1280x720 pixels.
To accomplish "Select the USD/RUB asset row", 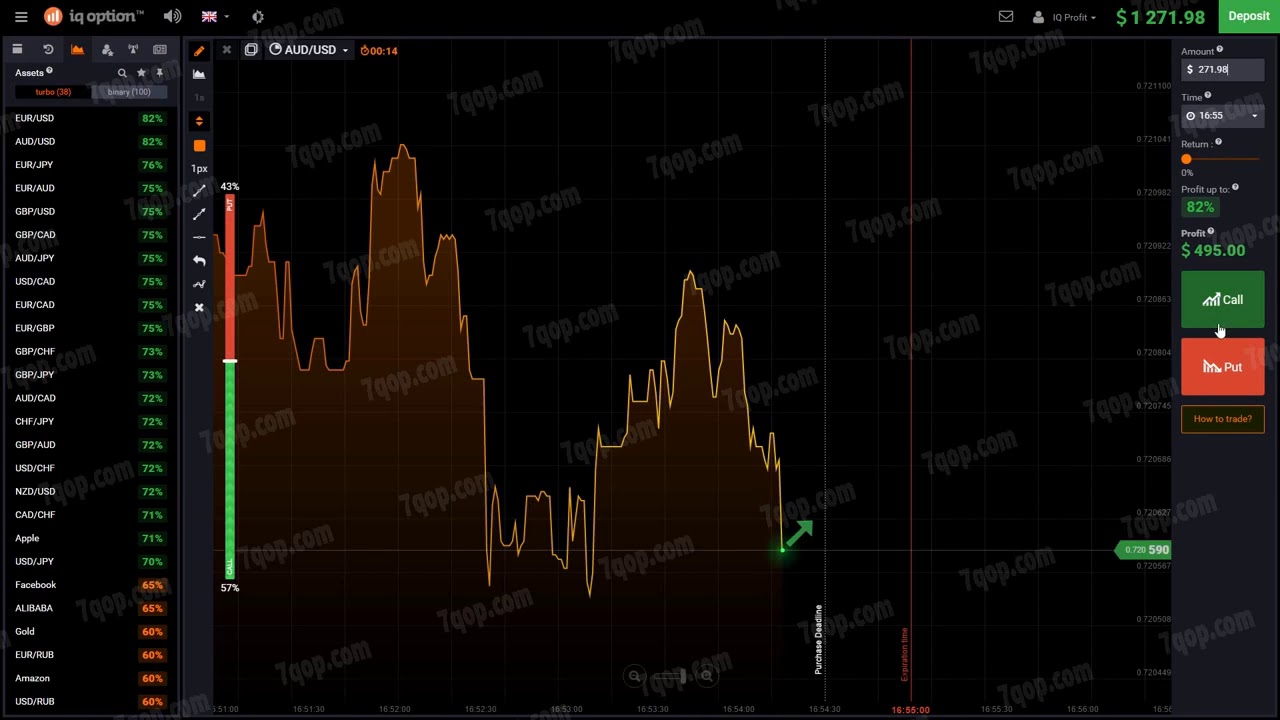I will pos(90,701).
